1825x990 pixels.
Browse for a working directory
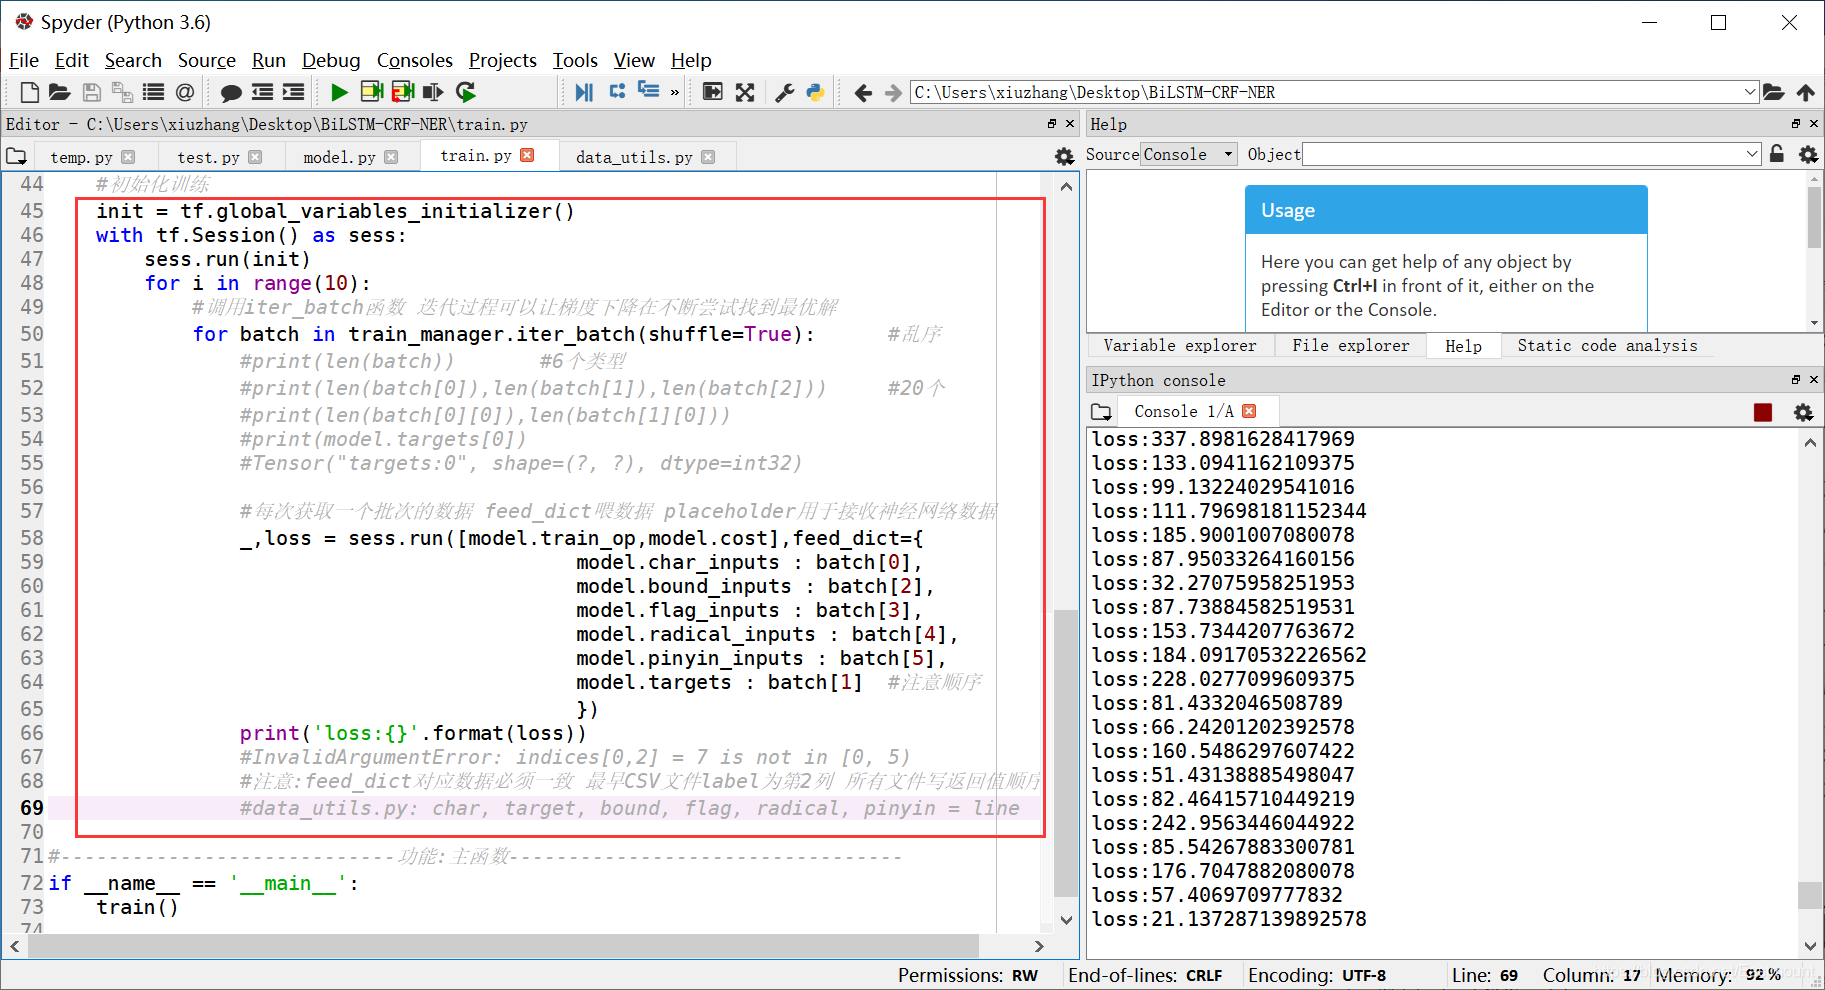(x=1774, y=92)
